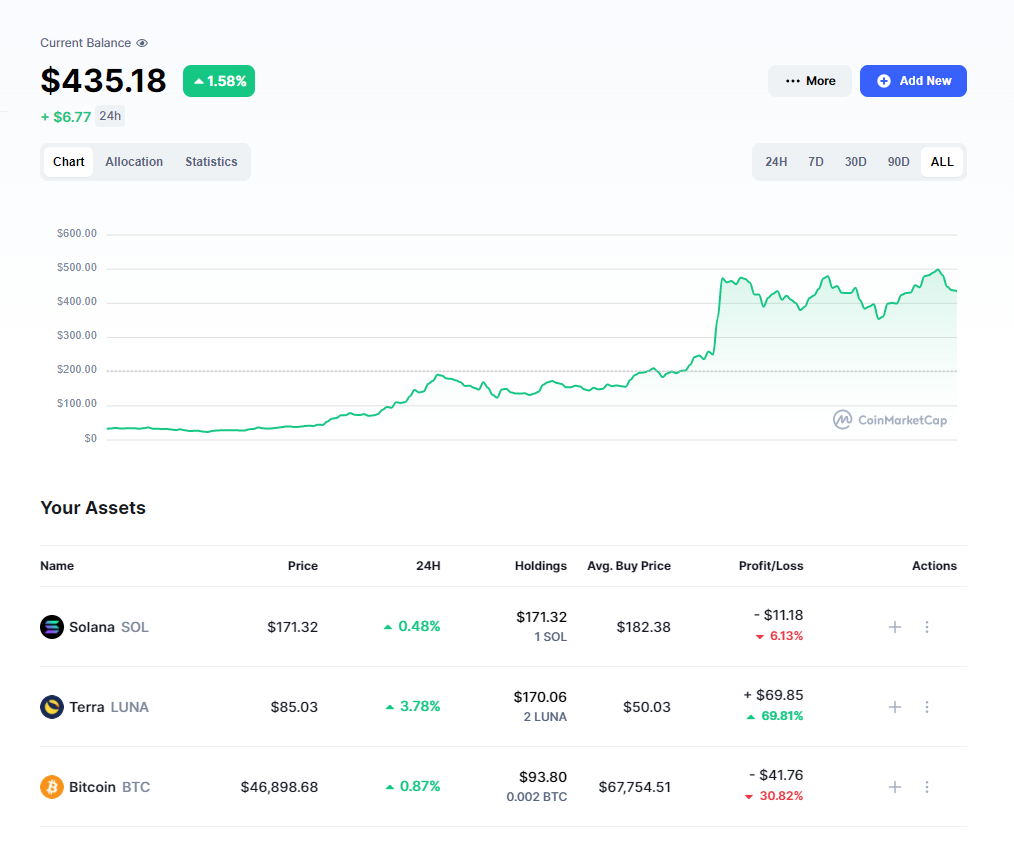Click the Solana coin logo
1014x852 pixels.
(x=52, y=627)
